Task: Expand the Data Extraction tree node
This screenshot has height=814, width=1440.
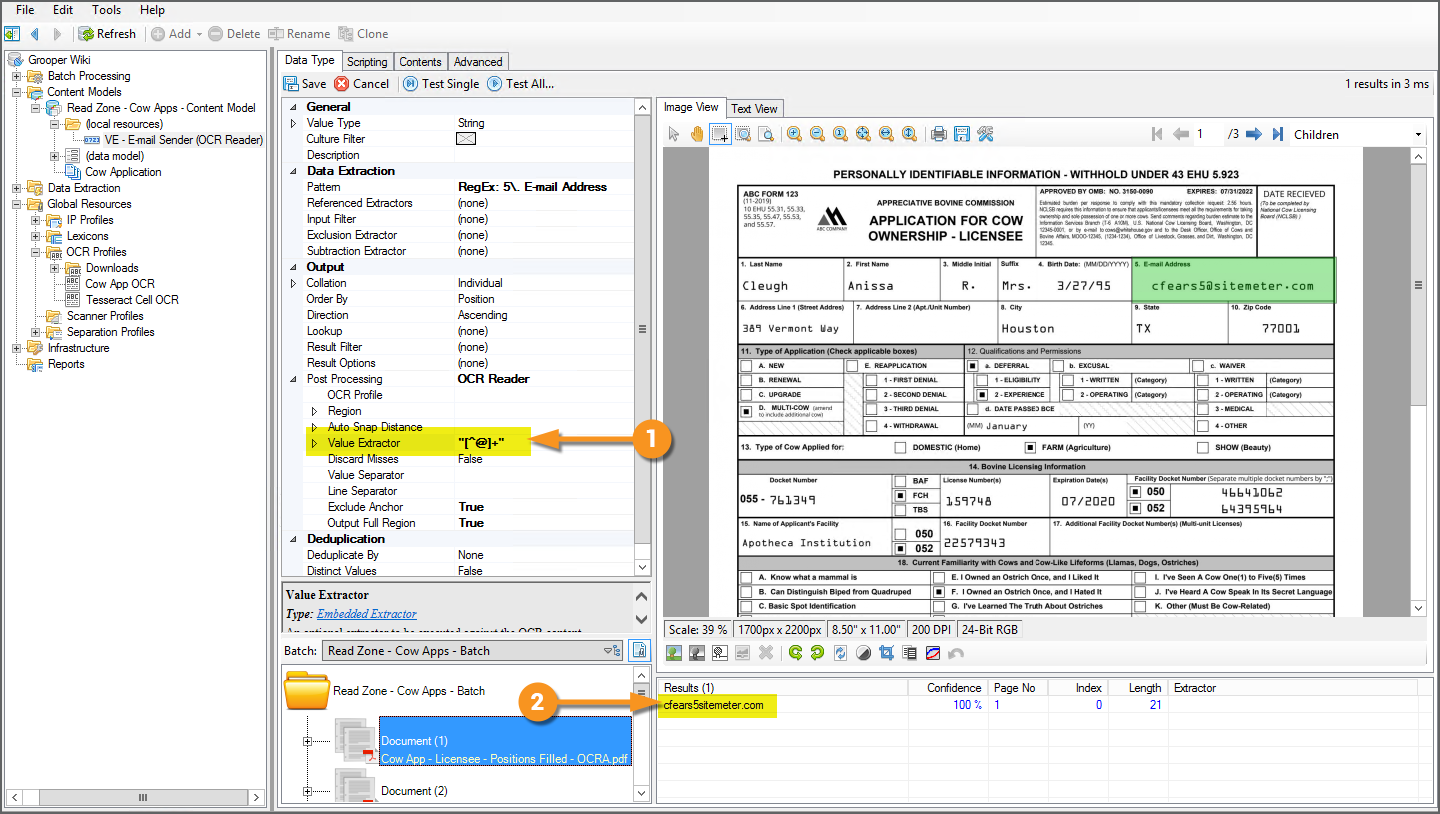Action: click(x=17, y=188)
